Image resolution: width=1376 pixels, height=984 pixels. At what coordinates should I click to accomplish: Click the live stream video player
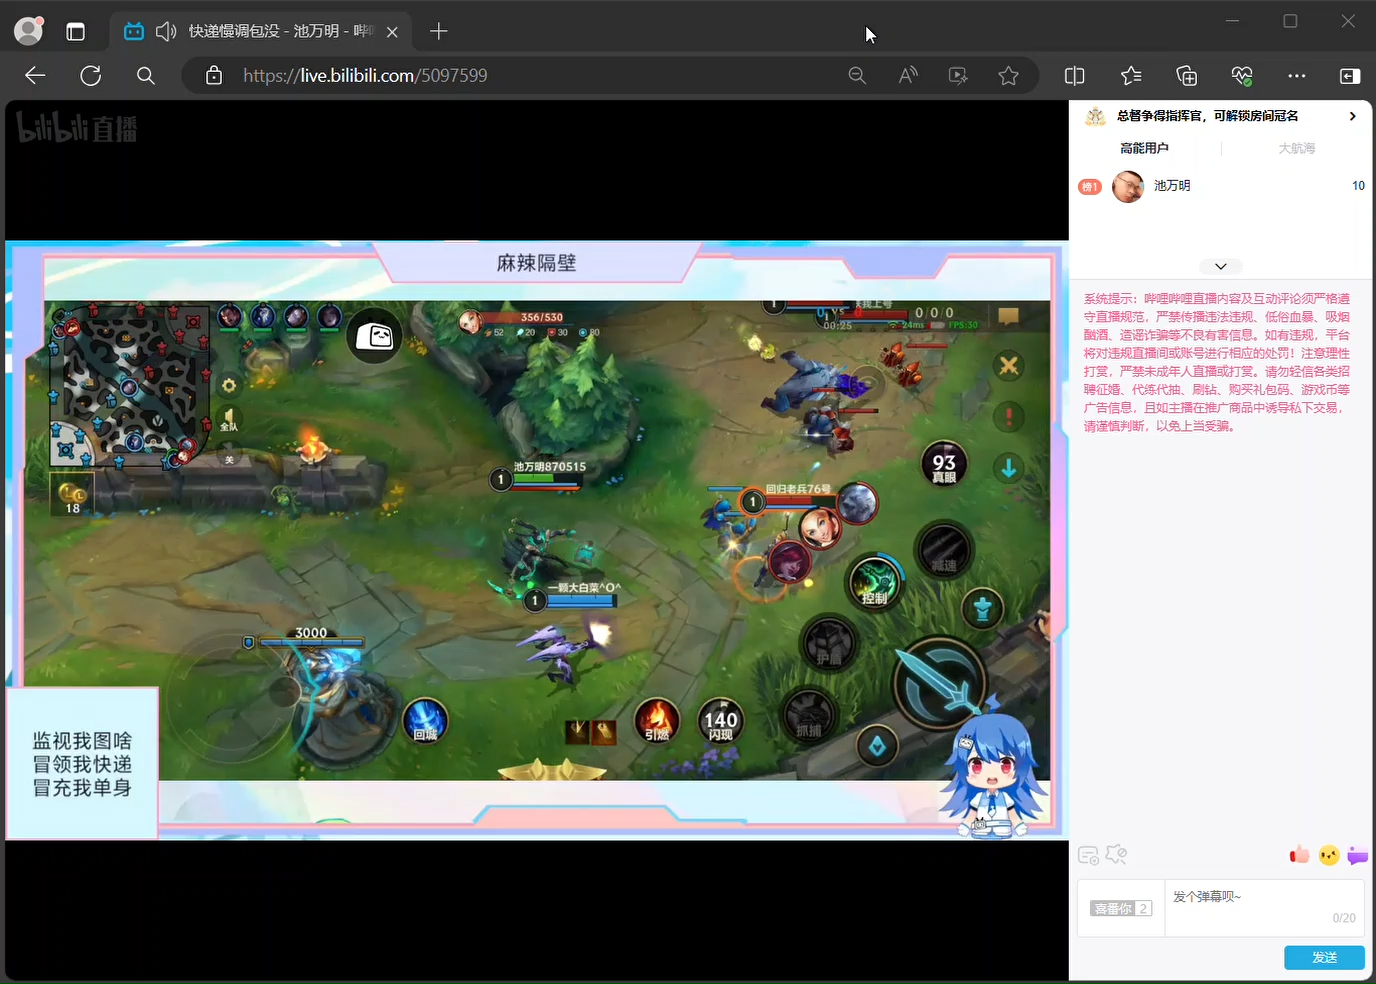(537, 540)
